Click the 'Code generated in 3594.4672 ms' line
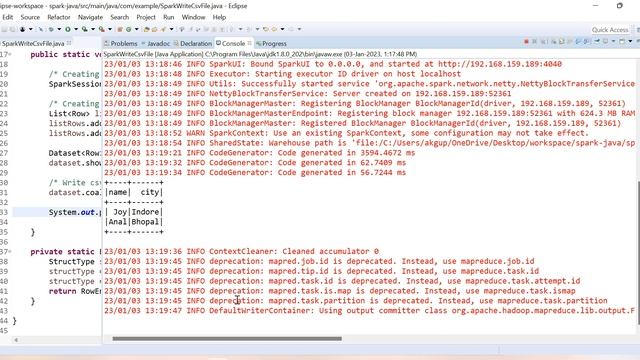The image size is (640, 360). coord(260,153)
